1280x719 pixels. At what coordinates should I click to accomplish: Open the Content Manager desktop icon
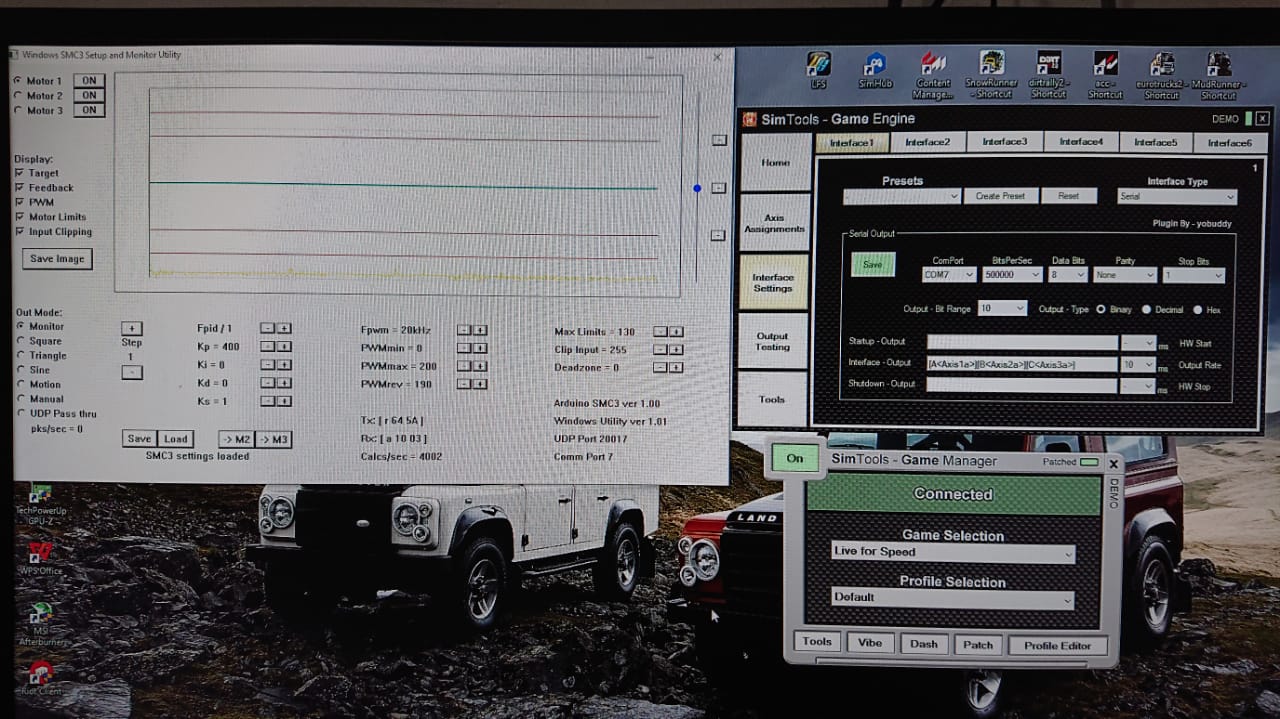point(933,75)
